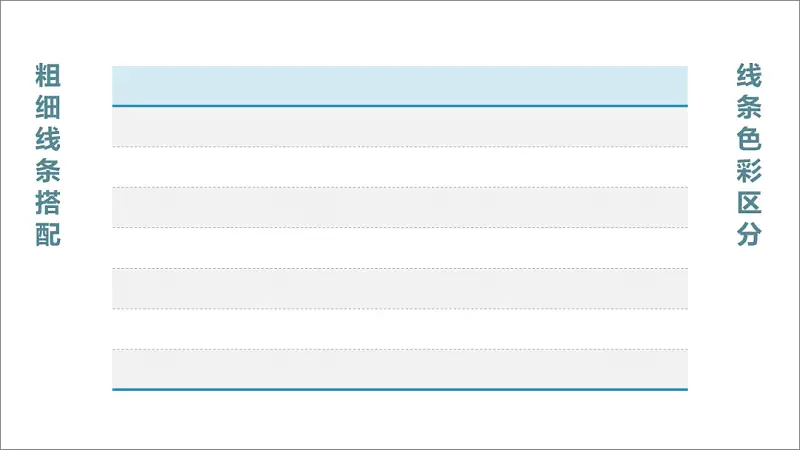Select the second gray table row
This screenshot has height=450, width=800.
tap(400, 207)
